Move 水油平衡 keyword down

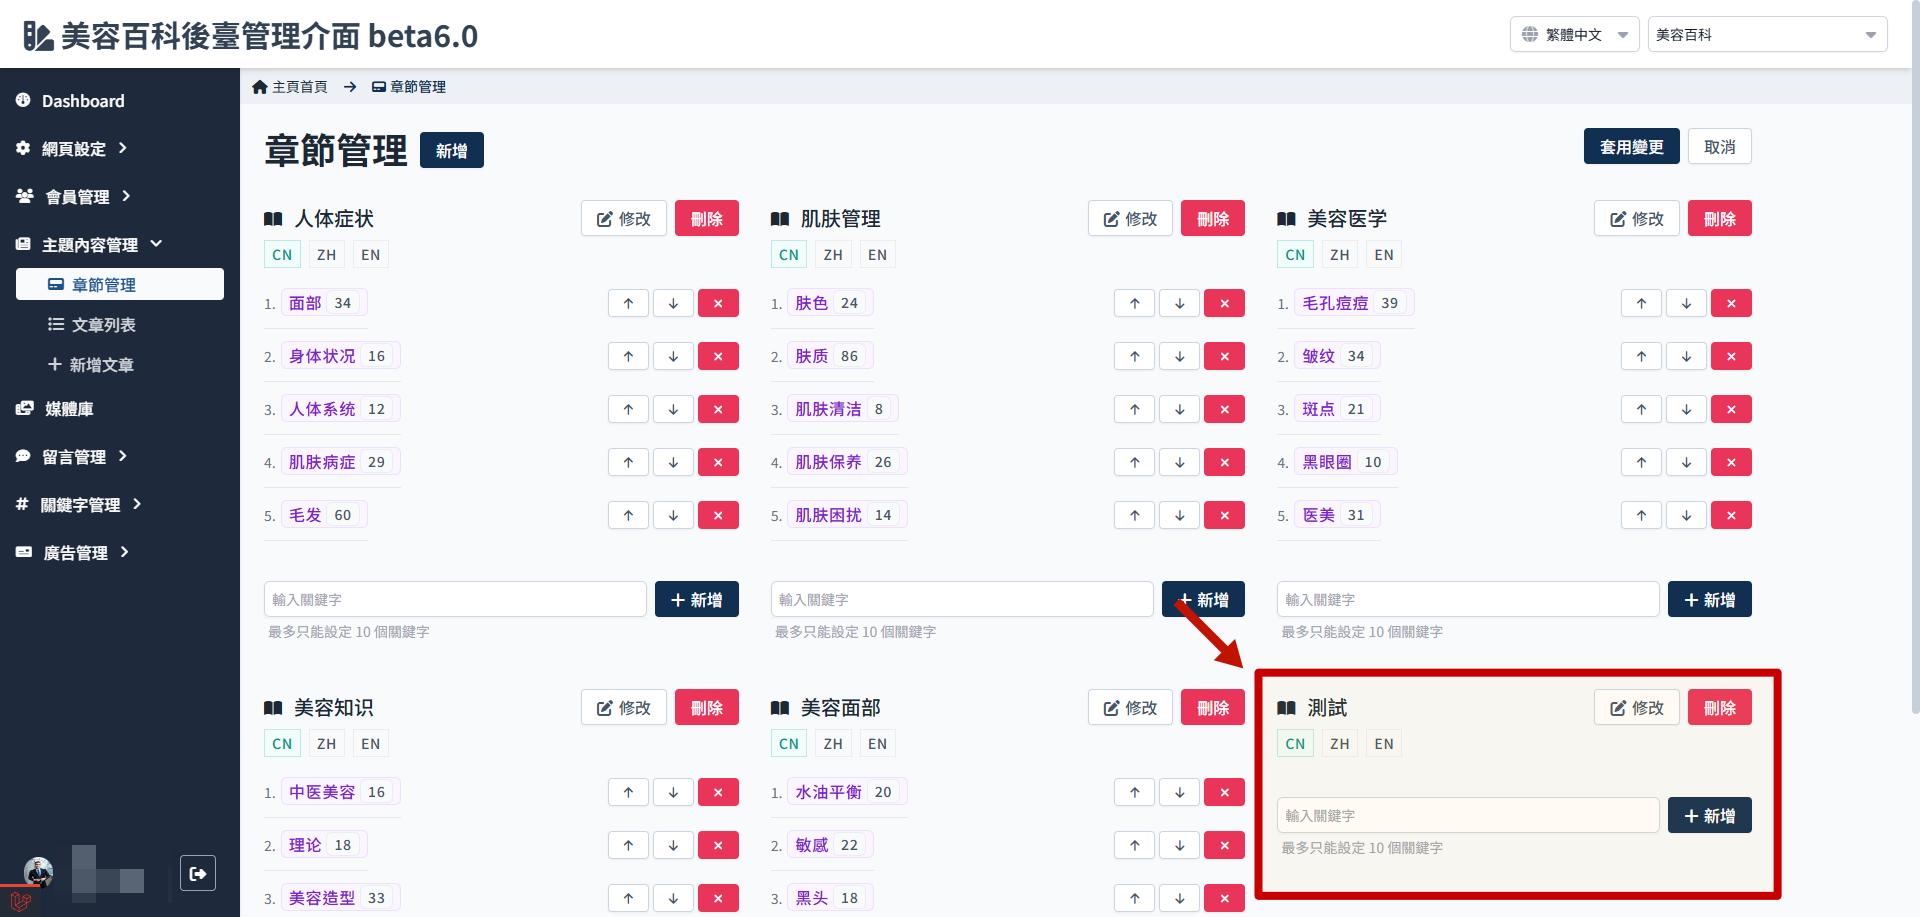tap(1180, 792)
